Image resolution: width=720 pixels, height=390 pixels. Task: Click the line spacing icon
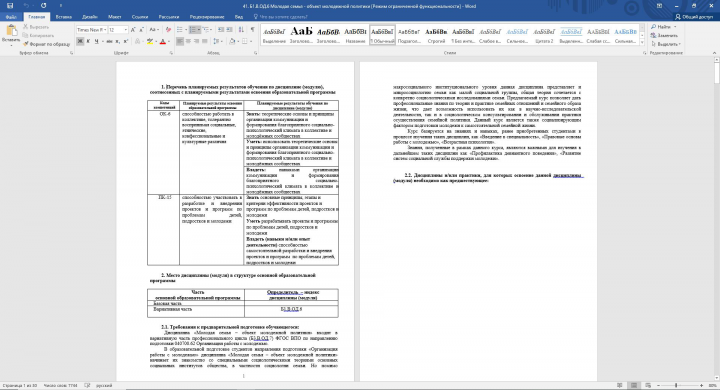217,41
